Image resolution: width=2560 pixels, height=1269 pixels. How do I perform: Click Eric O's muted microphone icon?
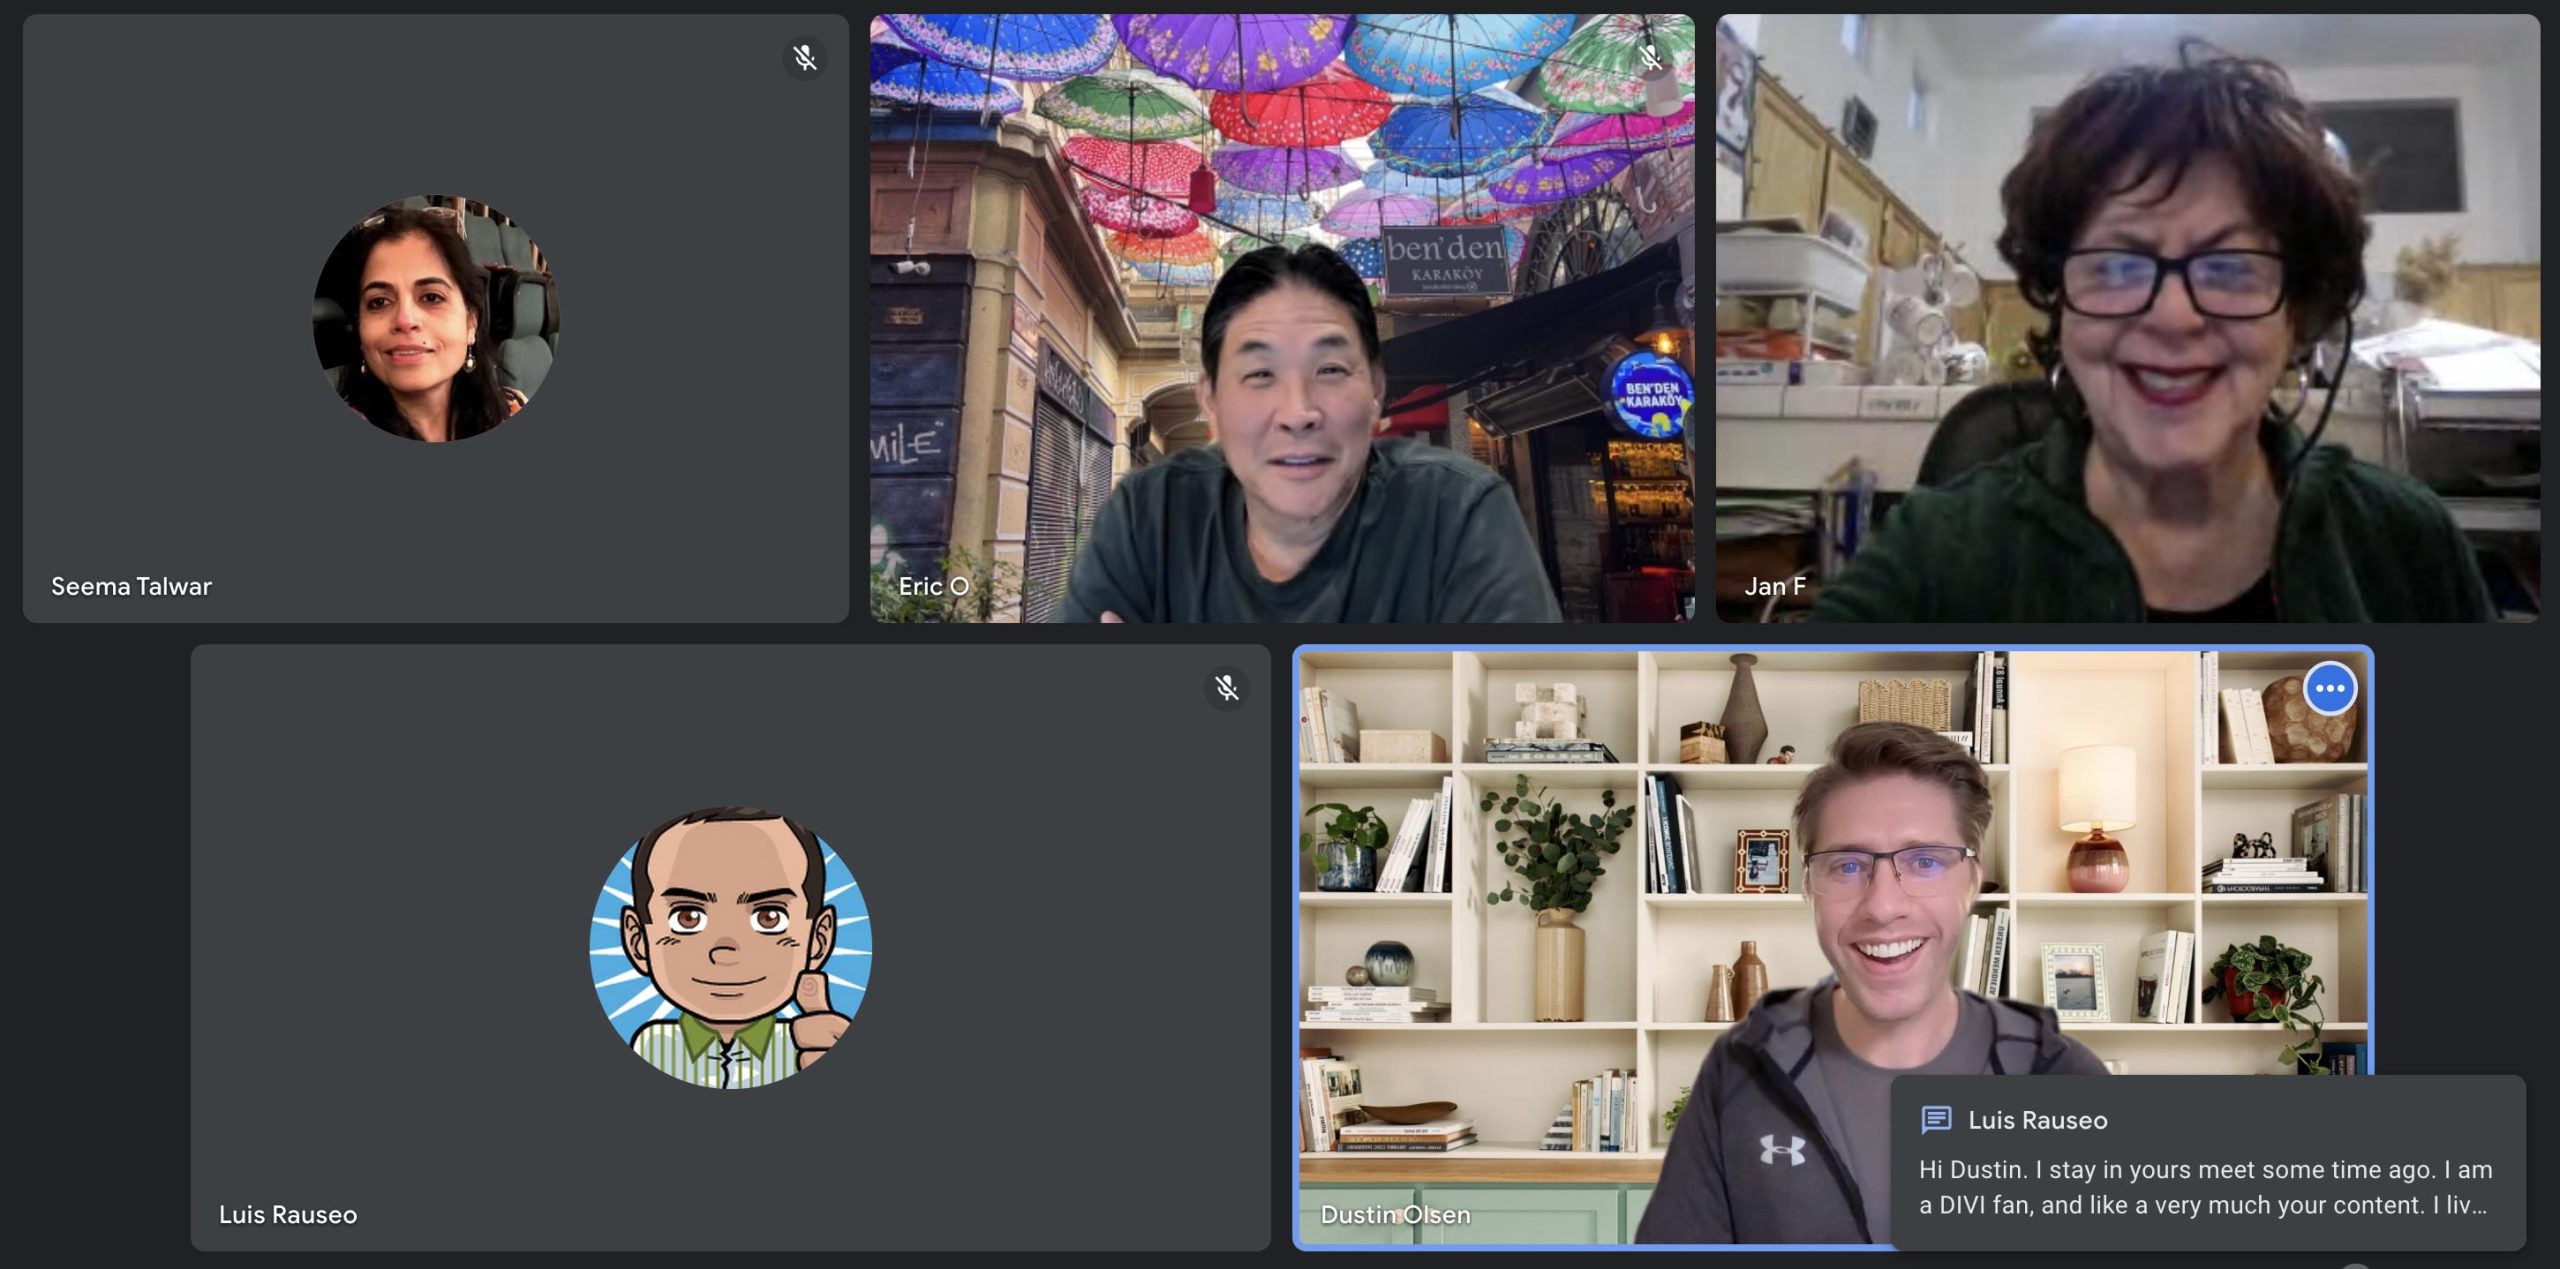click(1651, 58)
